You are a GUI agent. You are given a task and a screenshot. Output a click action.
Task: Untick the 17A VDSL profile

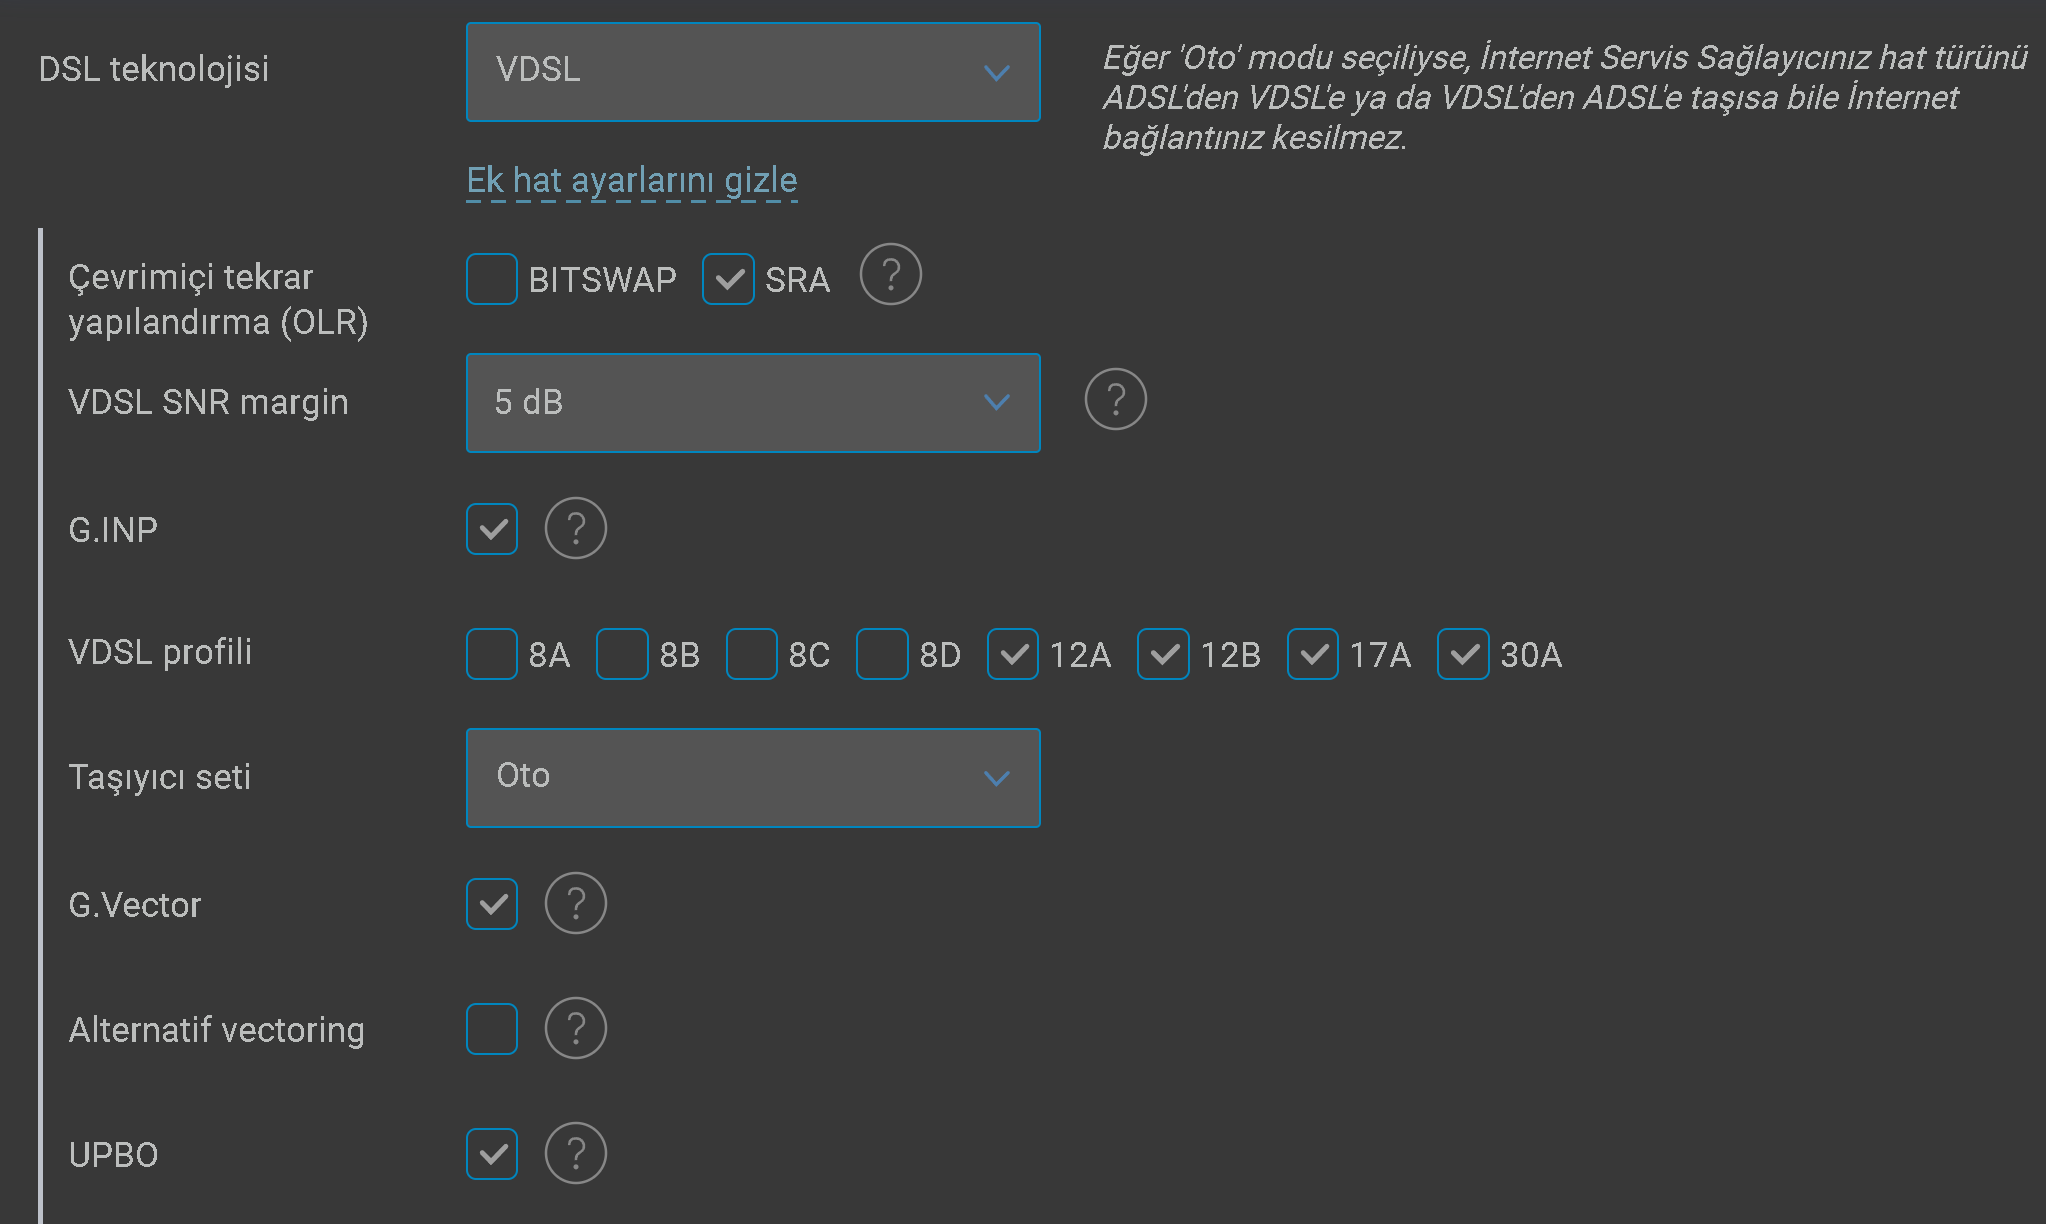click(1313, 654)
